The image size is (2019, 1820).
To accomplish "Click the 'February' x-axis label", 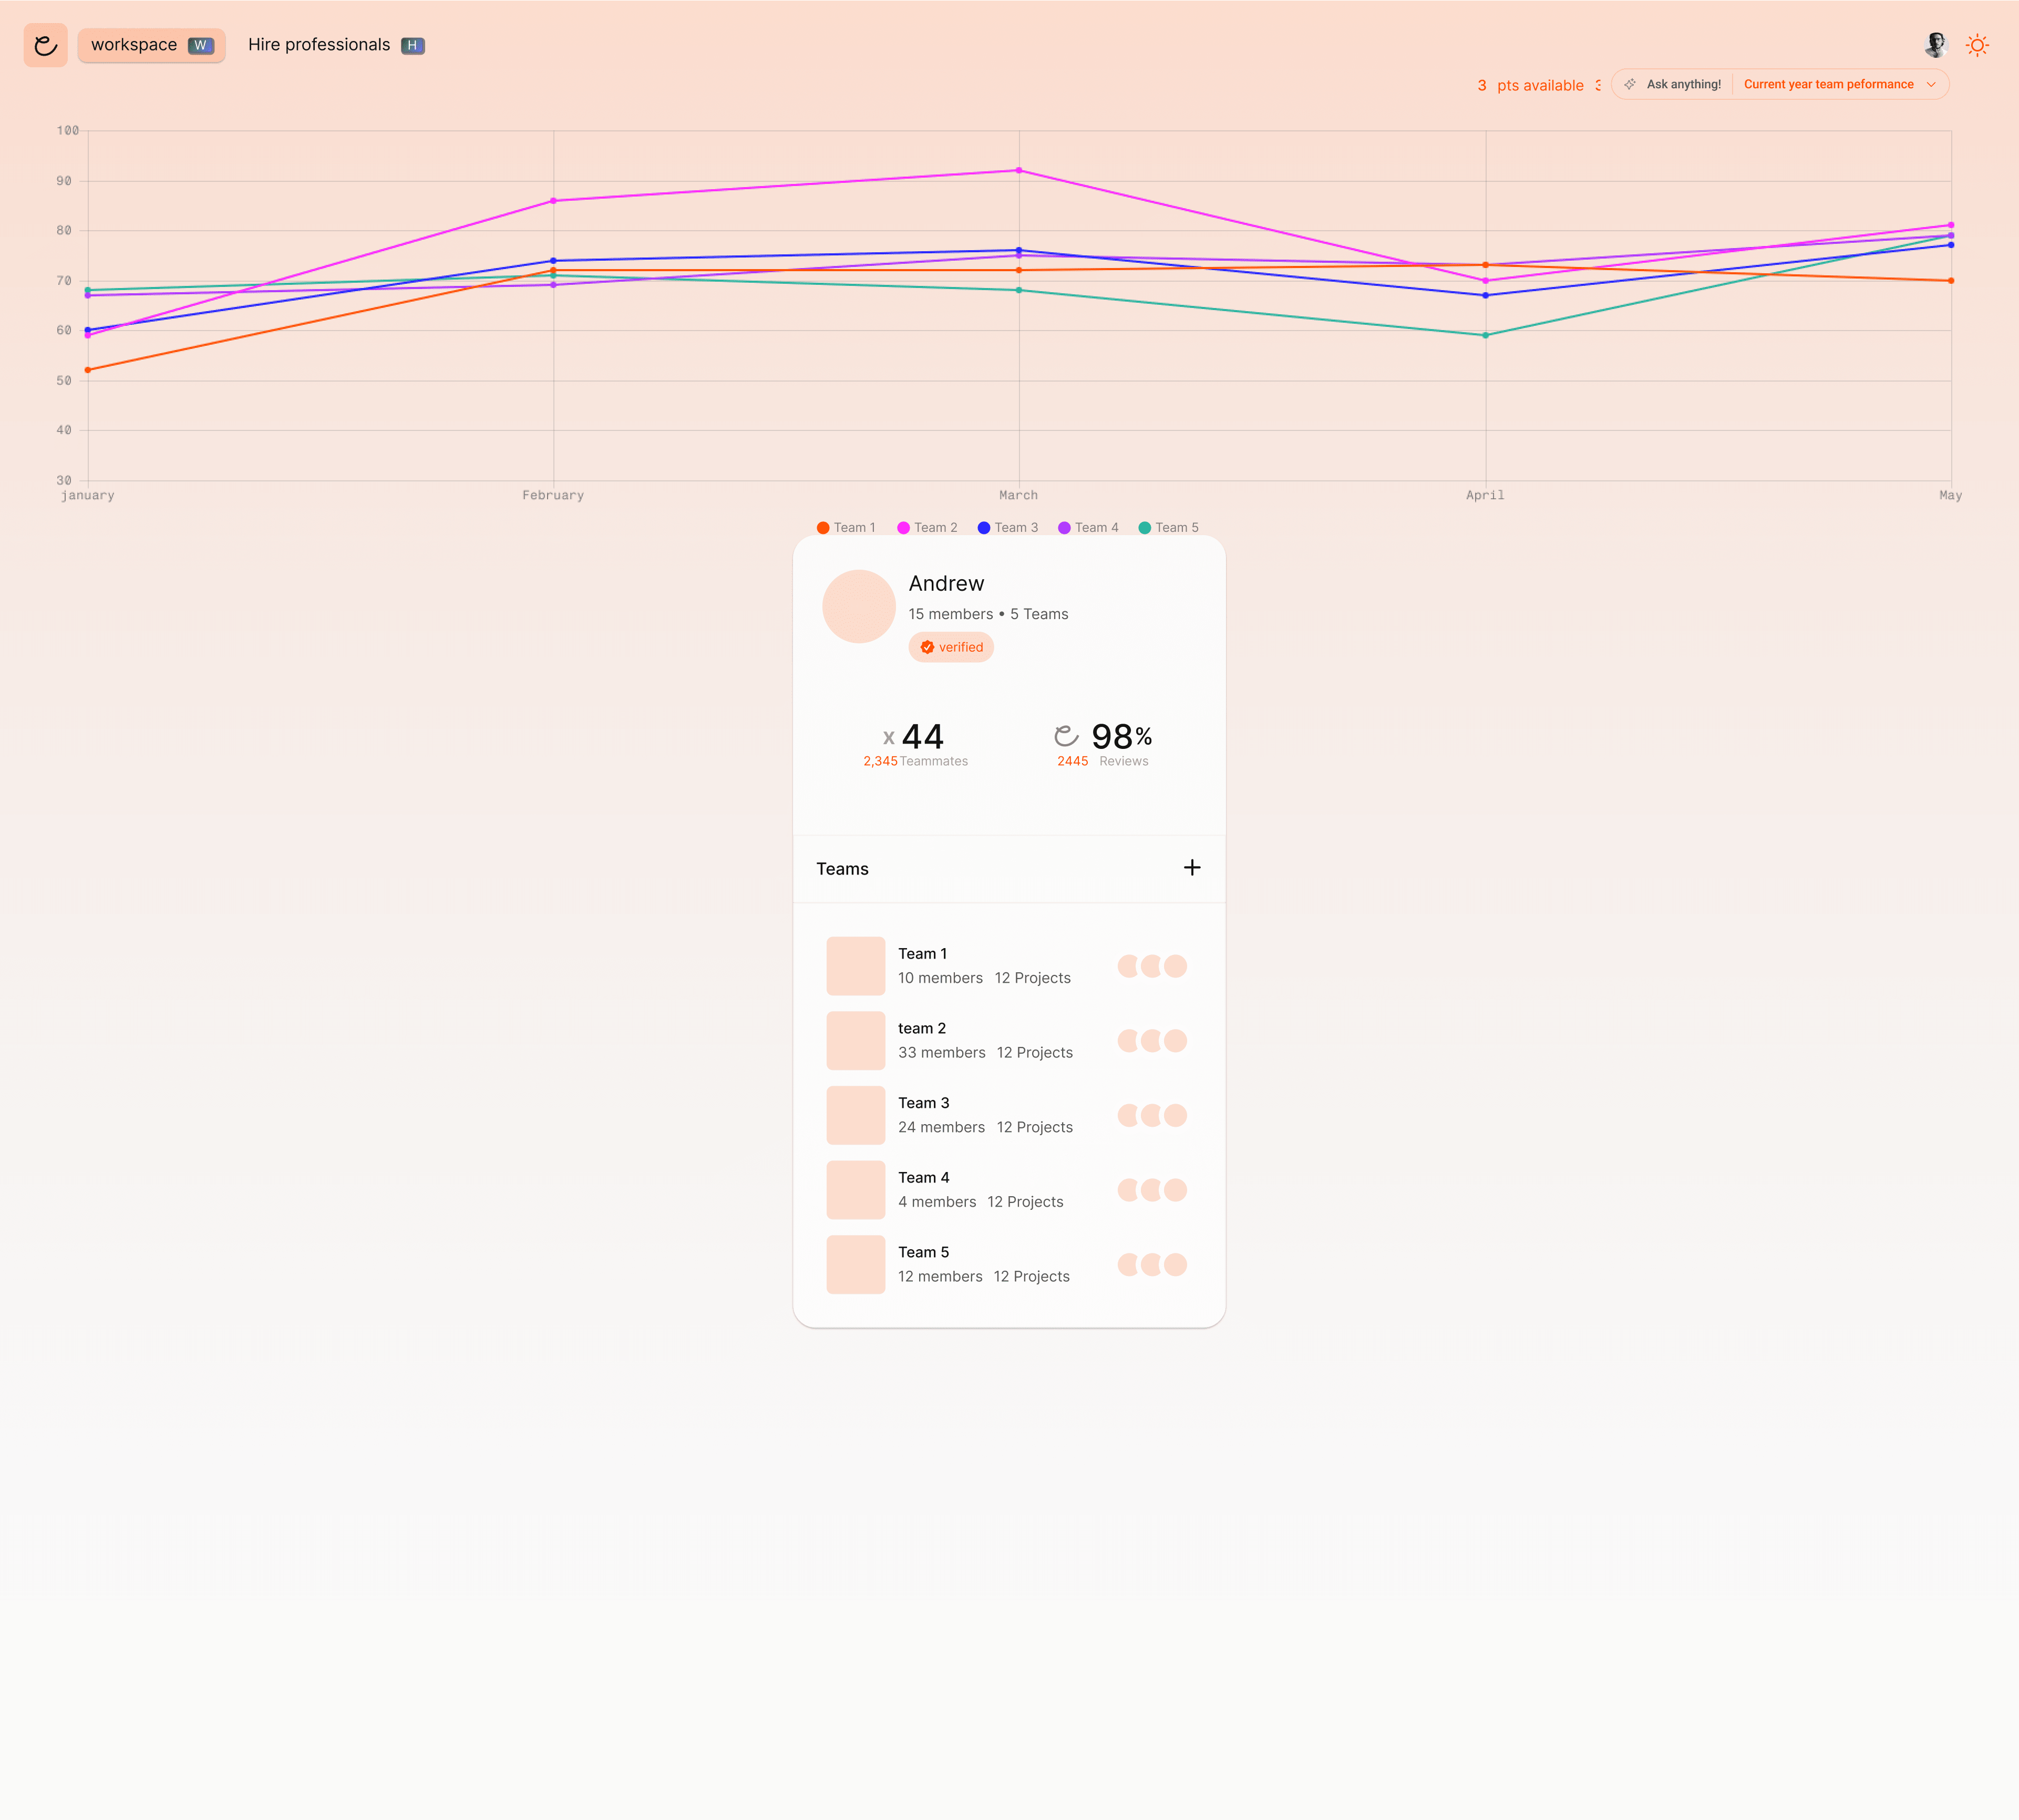I will pos(553,495).
